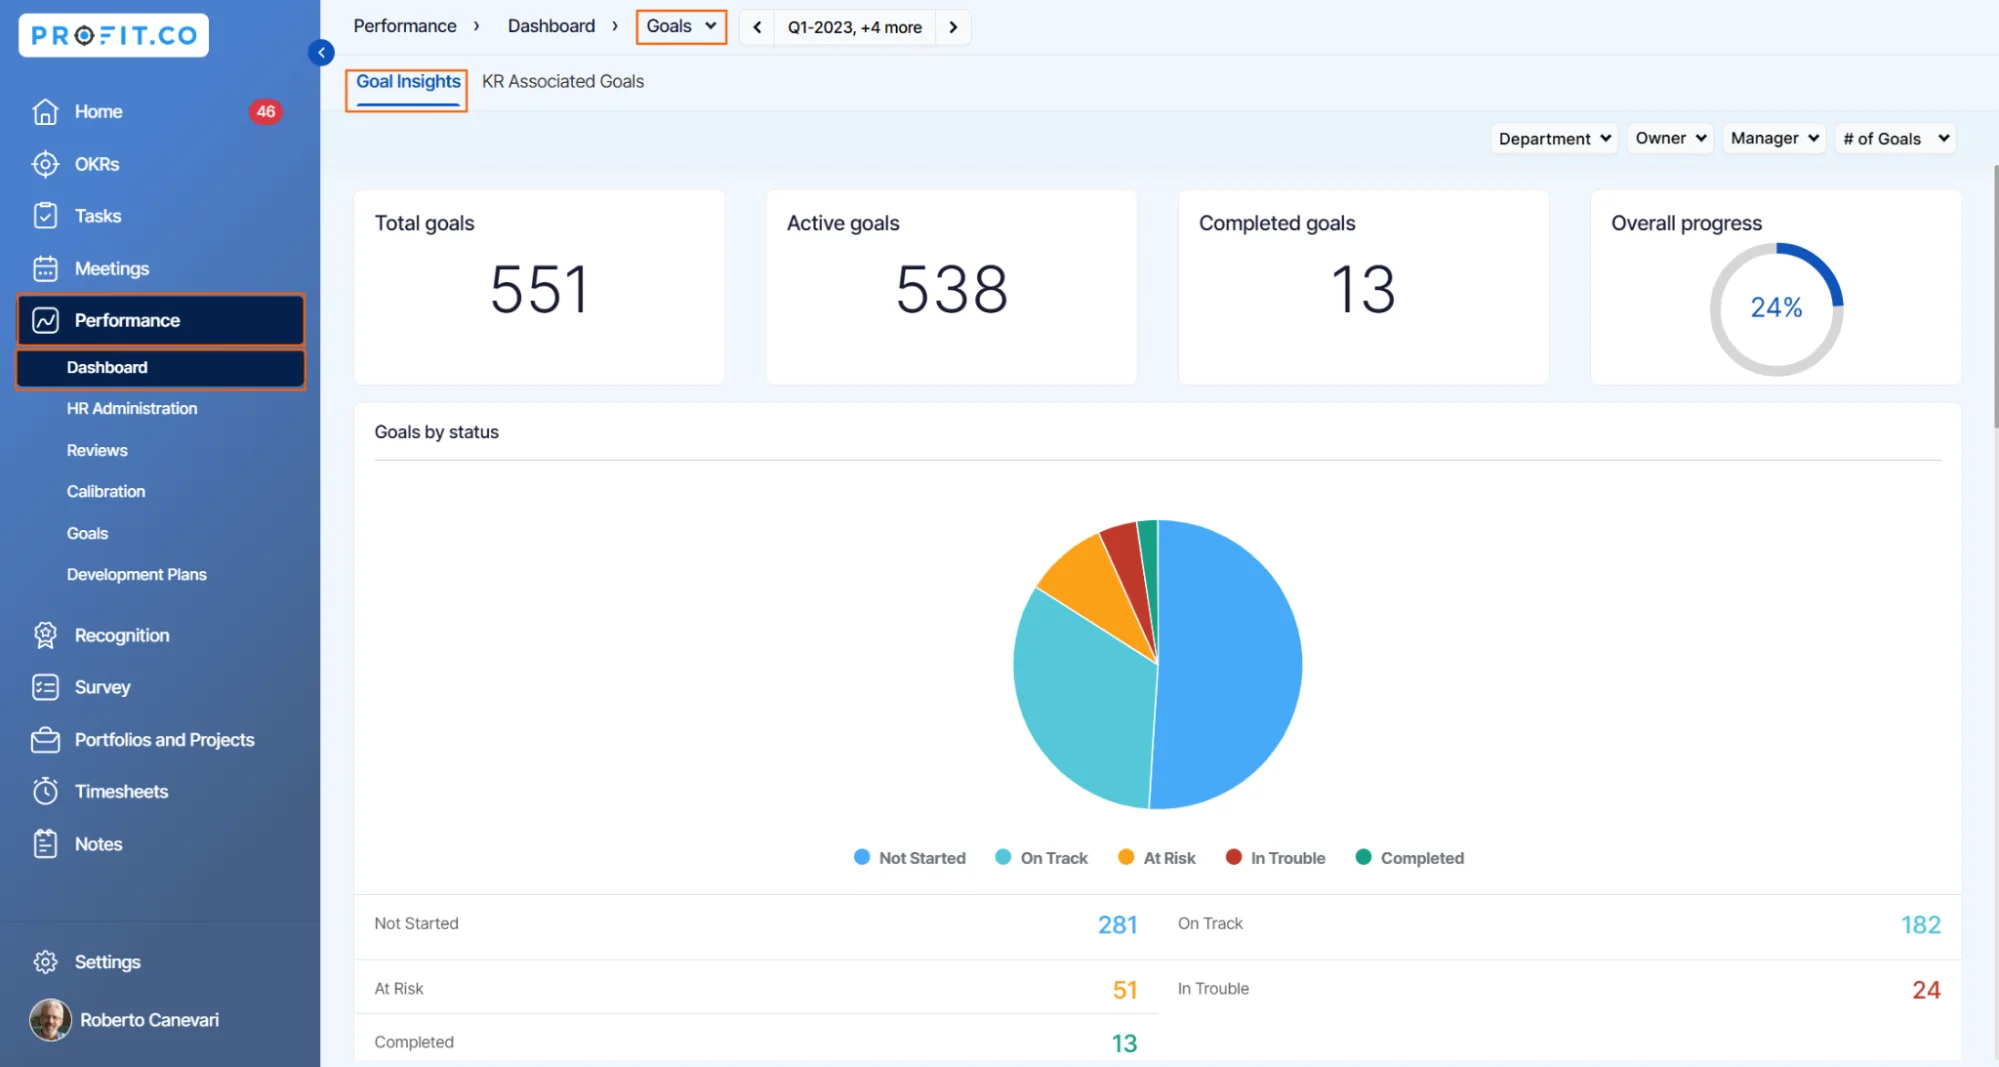
Task: Go to previous time period arrow
Action: pyautogui.click(x=757, y=27)
